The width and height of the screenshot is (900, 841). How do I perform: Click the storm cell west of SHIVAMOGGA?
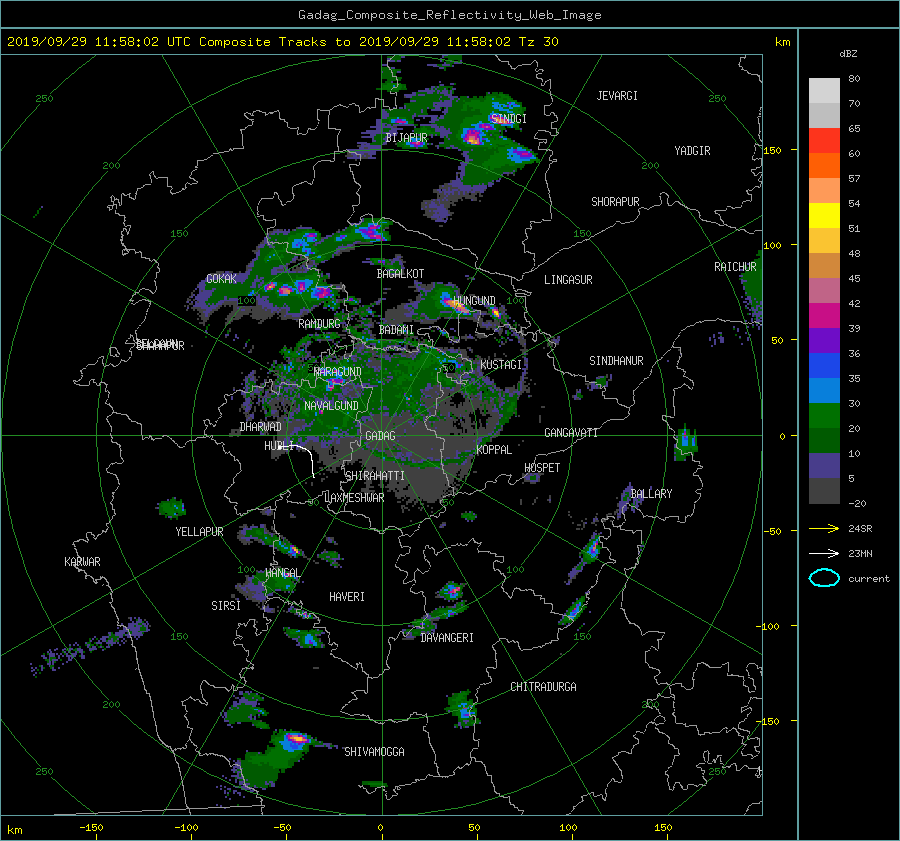pyautogui.click(x=296, y=739)
